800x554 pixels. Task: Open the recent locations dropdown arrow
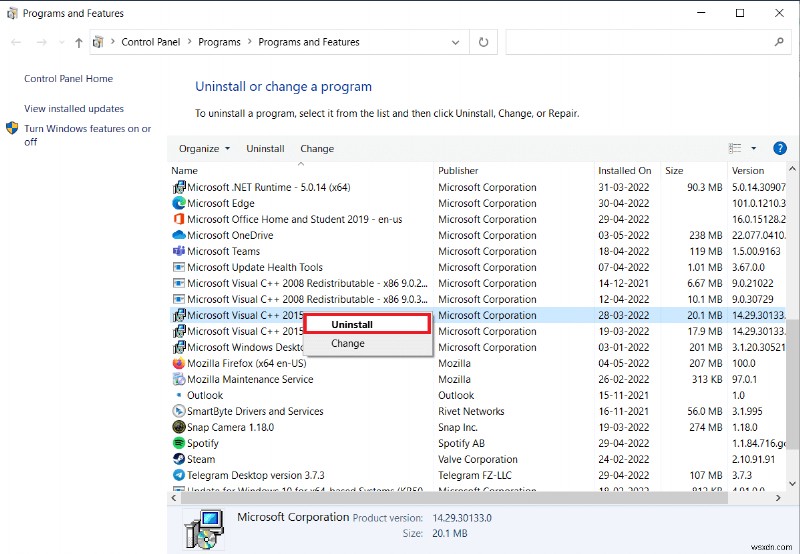pyautogui.click(x=62, y=43)
